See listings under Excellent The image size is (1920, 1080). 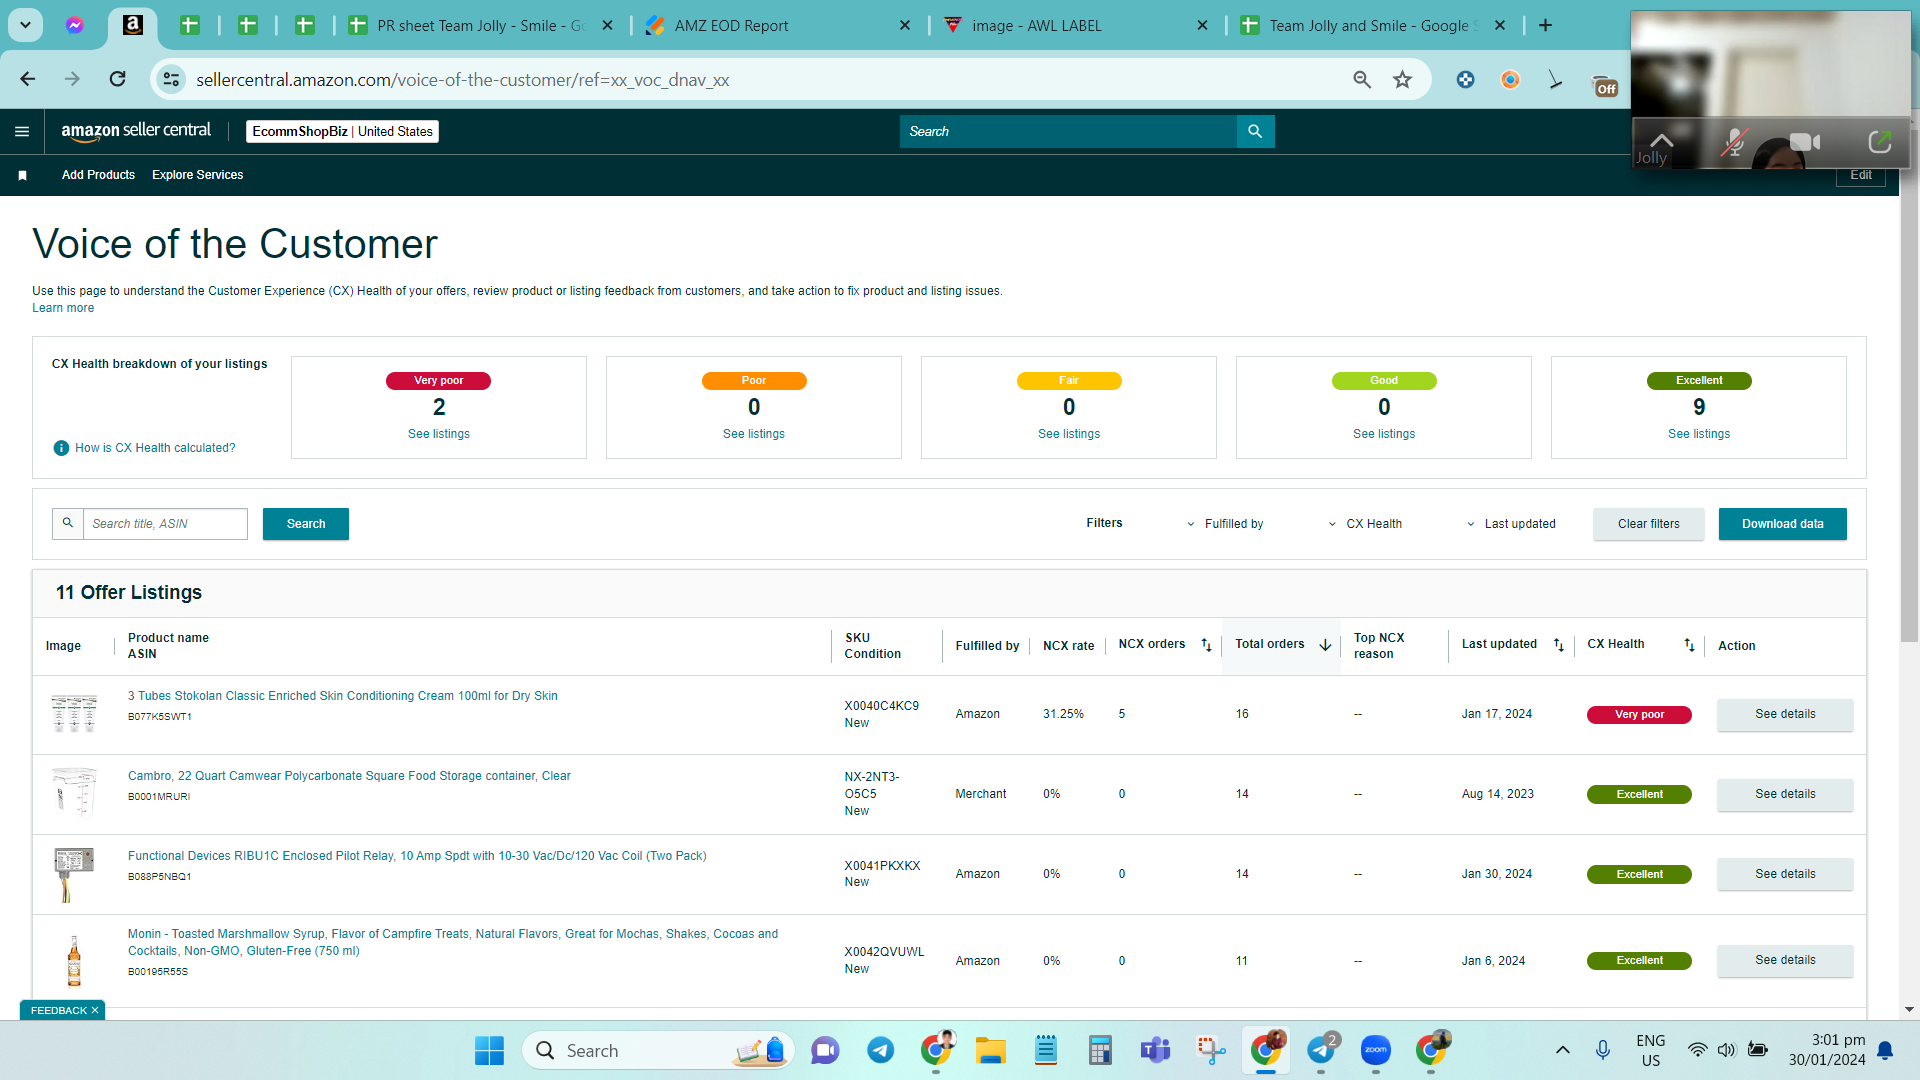[1699, 434]
